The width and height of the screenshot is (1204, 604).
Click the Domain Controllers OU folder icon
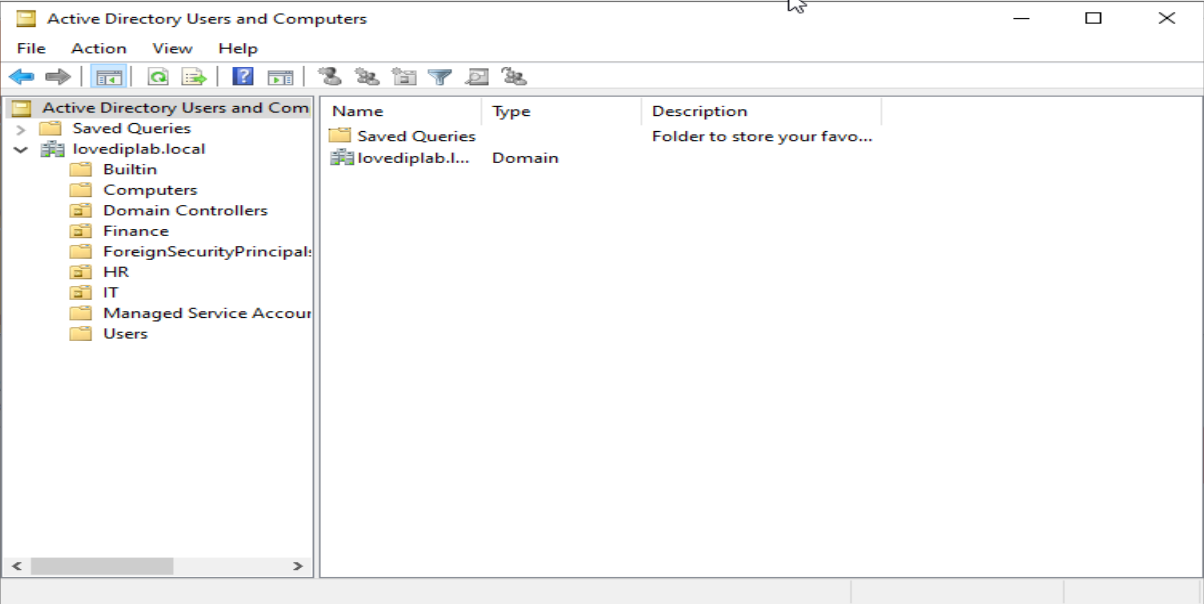[80, 210]
